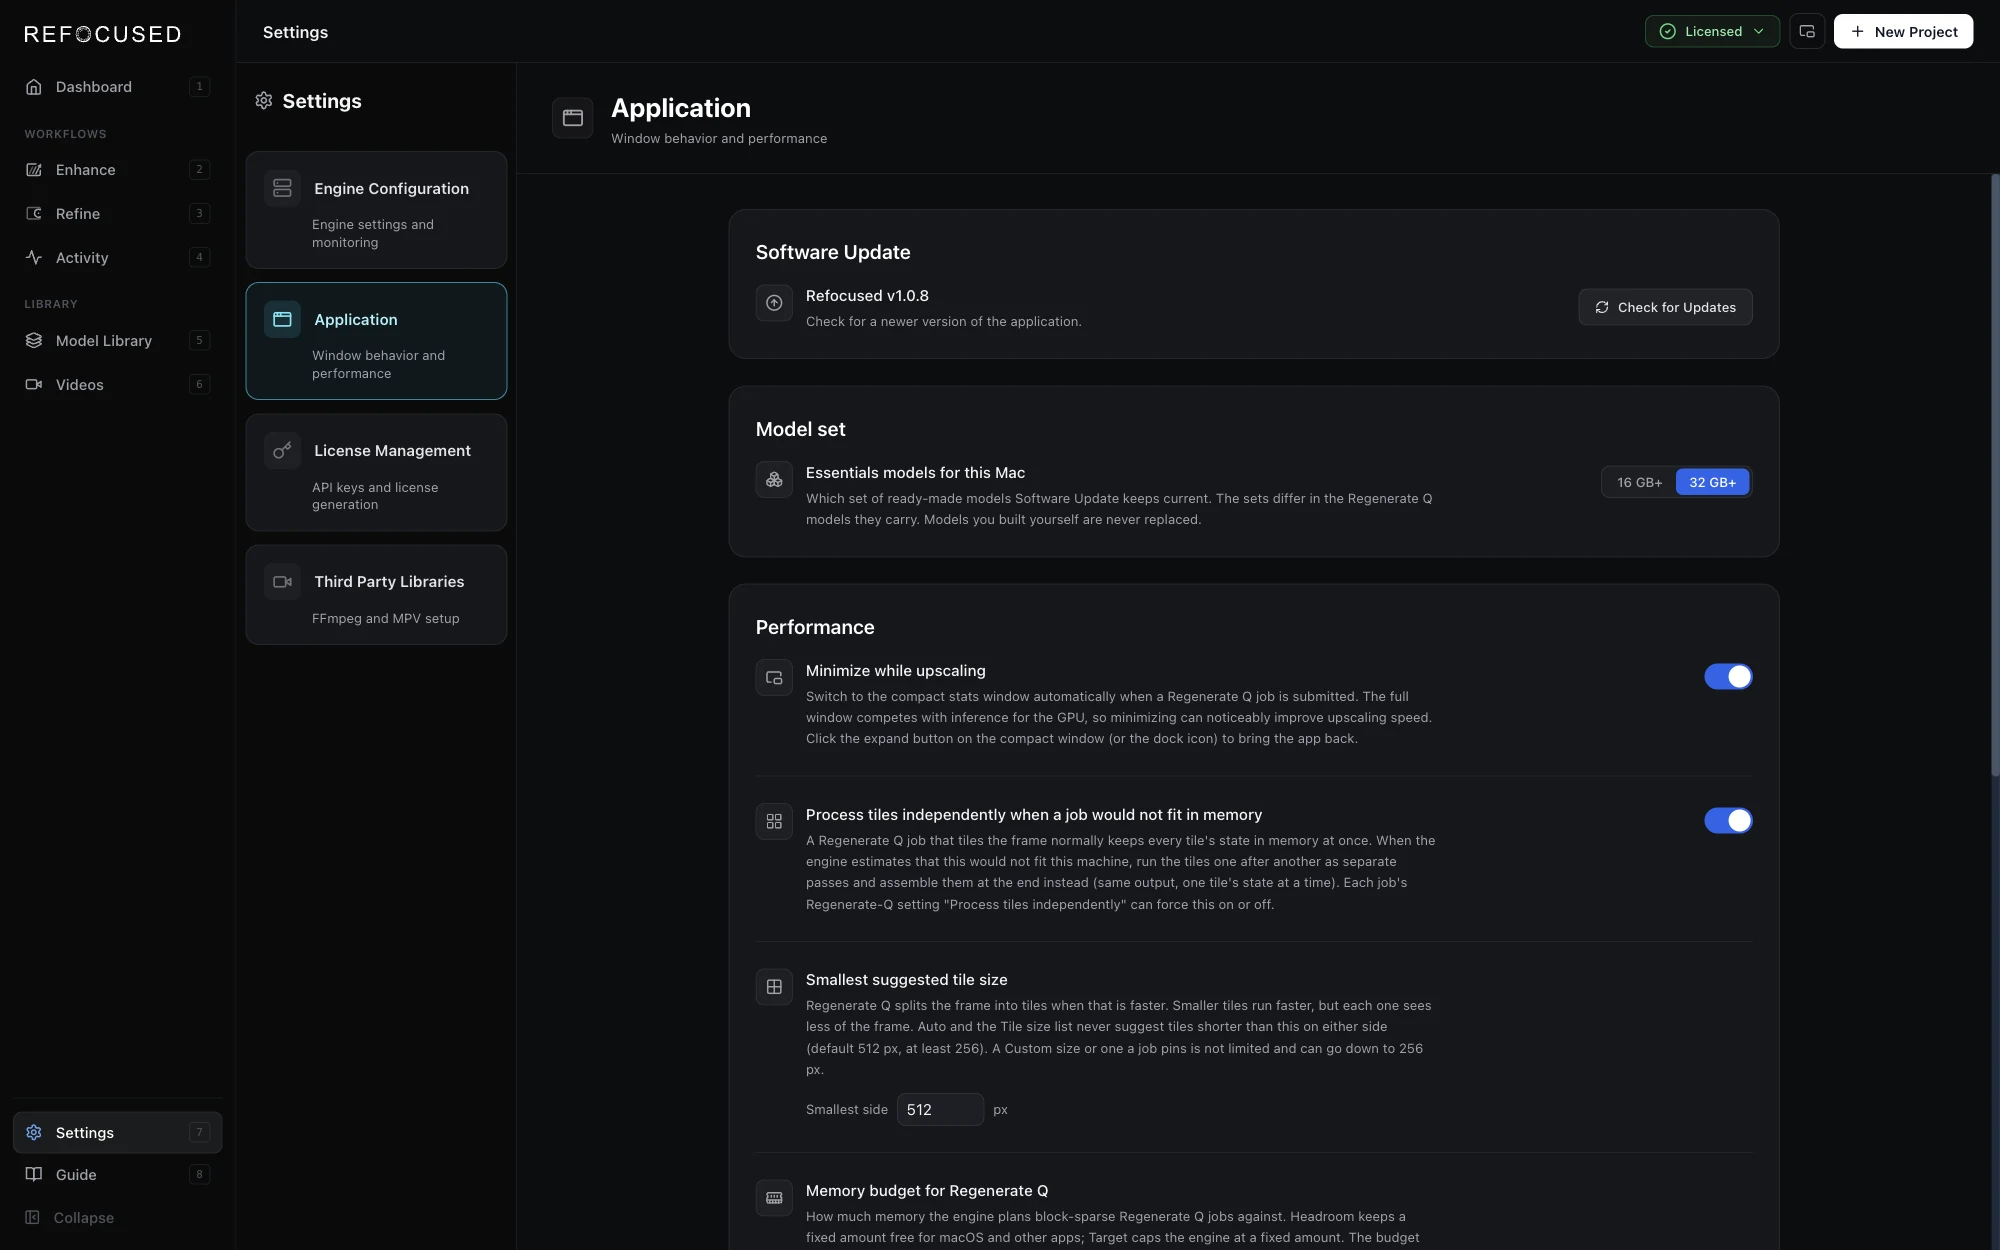Viewport: 2000px width, 1250px height.
Task: Open the Model Library page
Action: point(117,341)
